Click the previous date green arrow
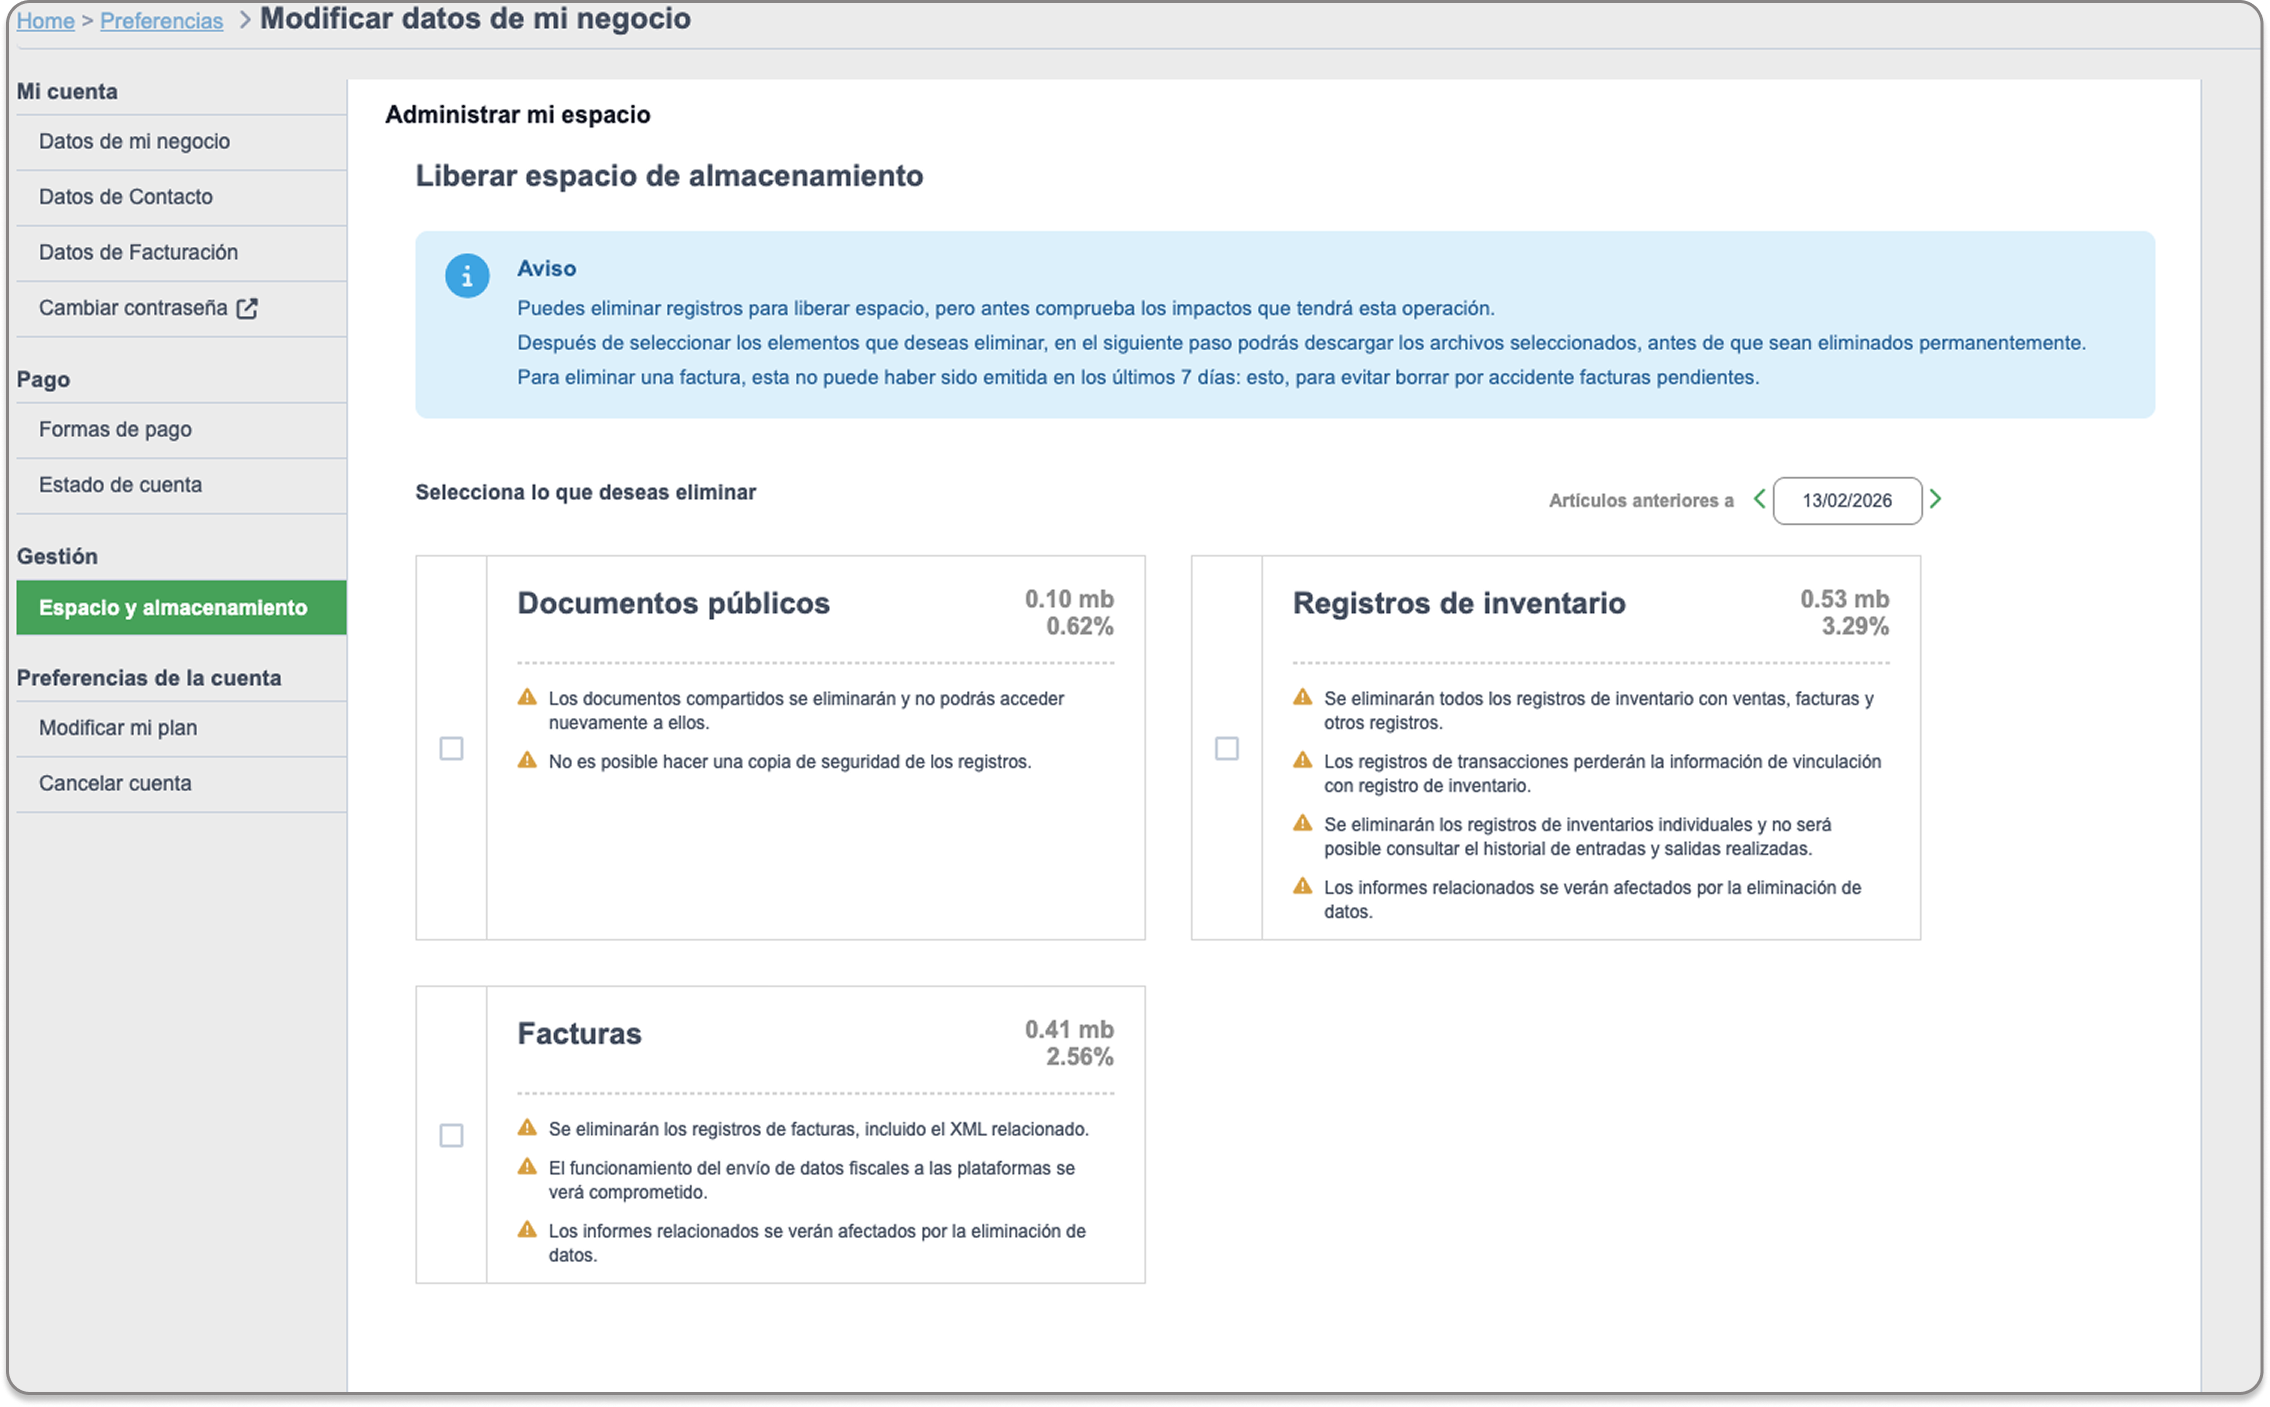Viewport: 2270px width, 1407px height. pos(1759,499)
